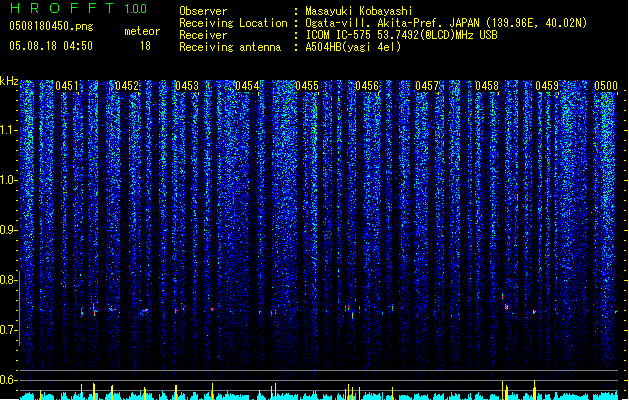Click the 0451 time marker

pyautogui.click(x=67, y=86)
